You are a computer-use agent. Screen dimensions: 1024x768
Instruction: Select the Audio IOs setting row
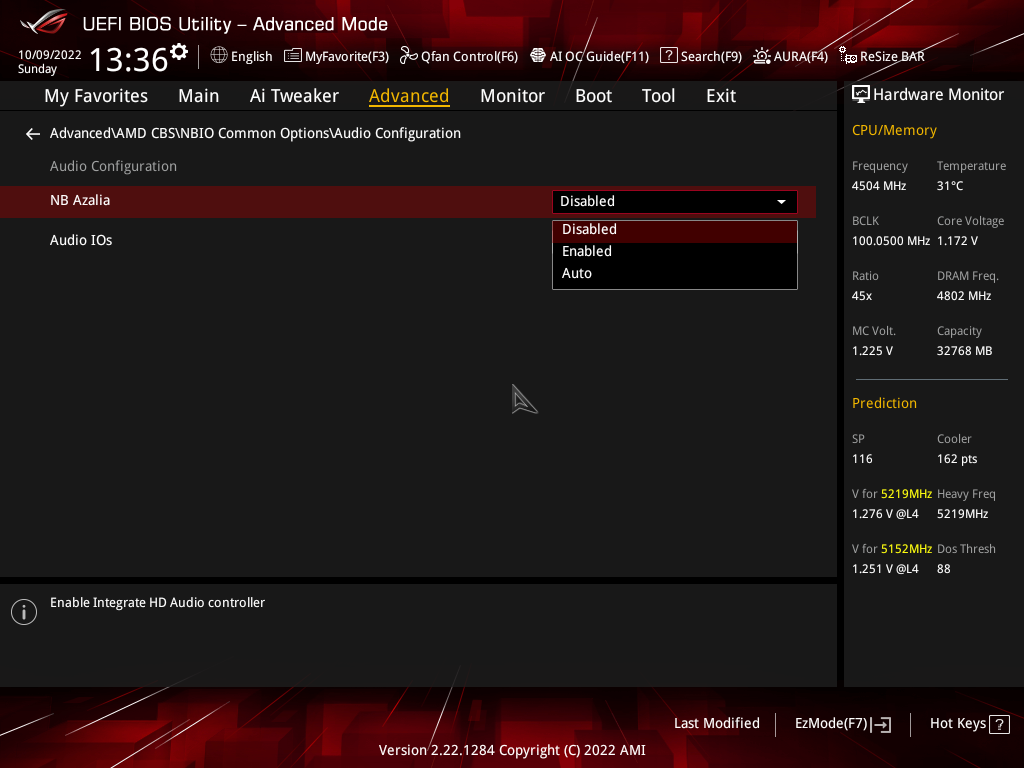81,241
